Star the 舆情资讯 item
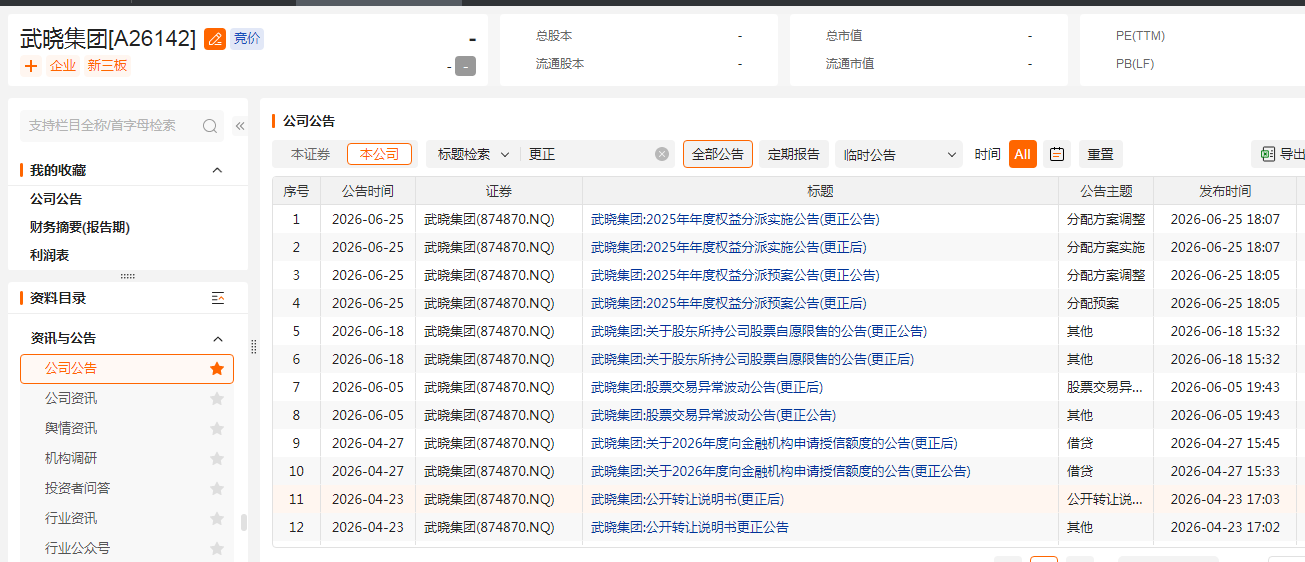 click(x=217, y=429)
